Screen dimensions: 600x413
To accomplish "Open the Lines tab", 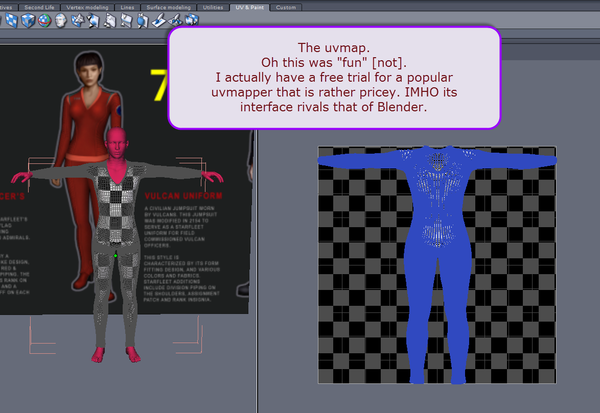I will [x=127, y=7].
